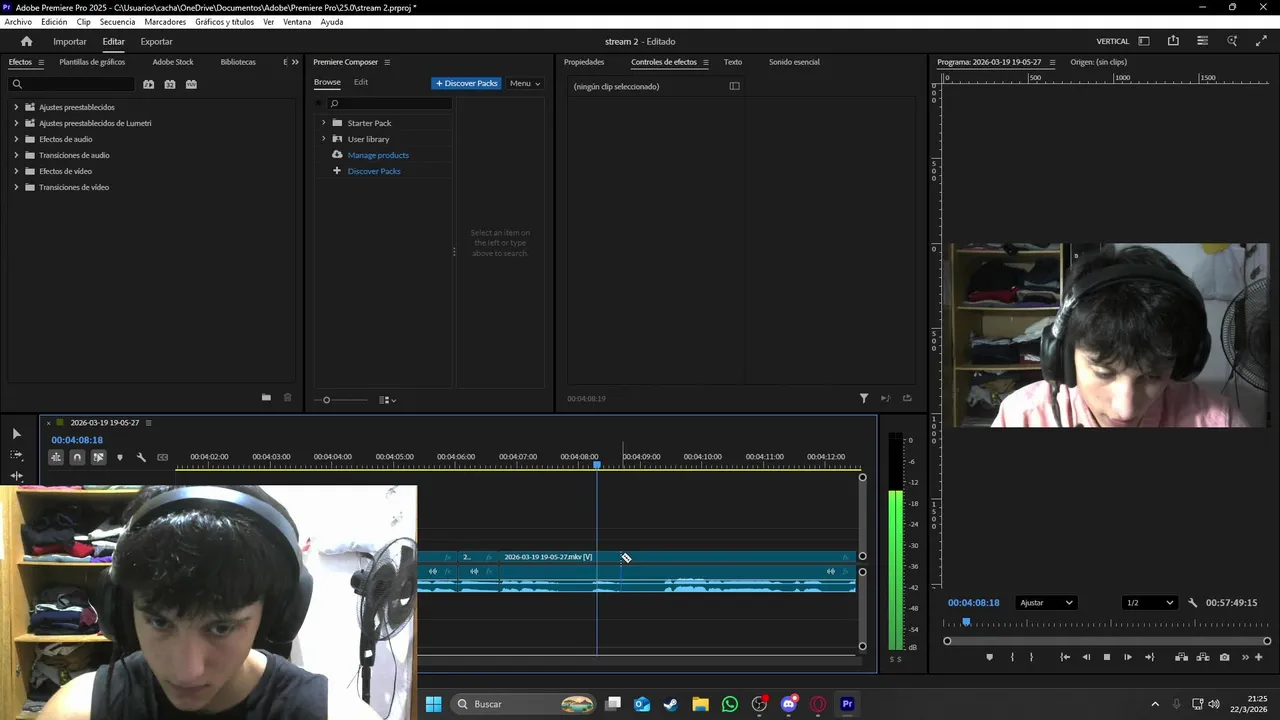Add a marker in the timeline

(x=120, y=457)
